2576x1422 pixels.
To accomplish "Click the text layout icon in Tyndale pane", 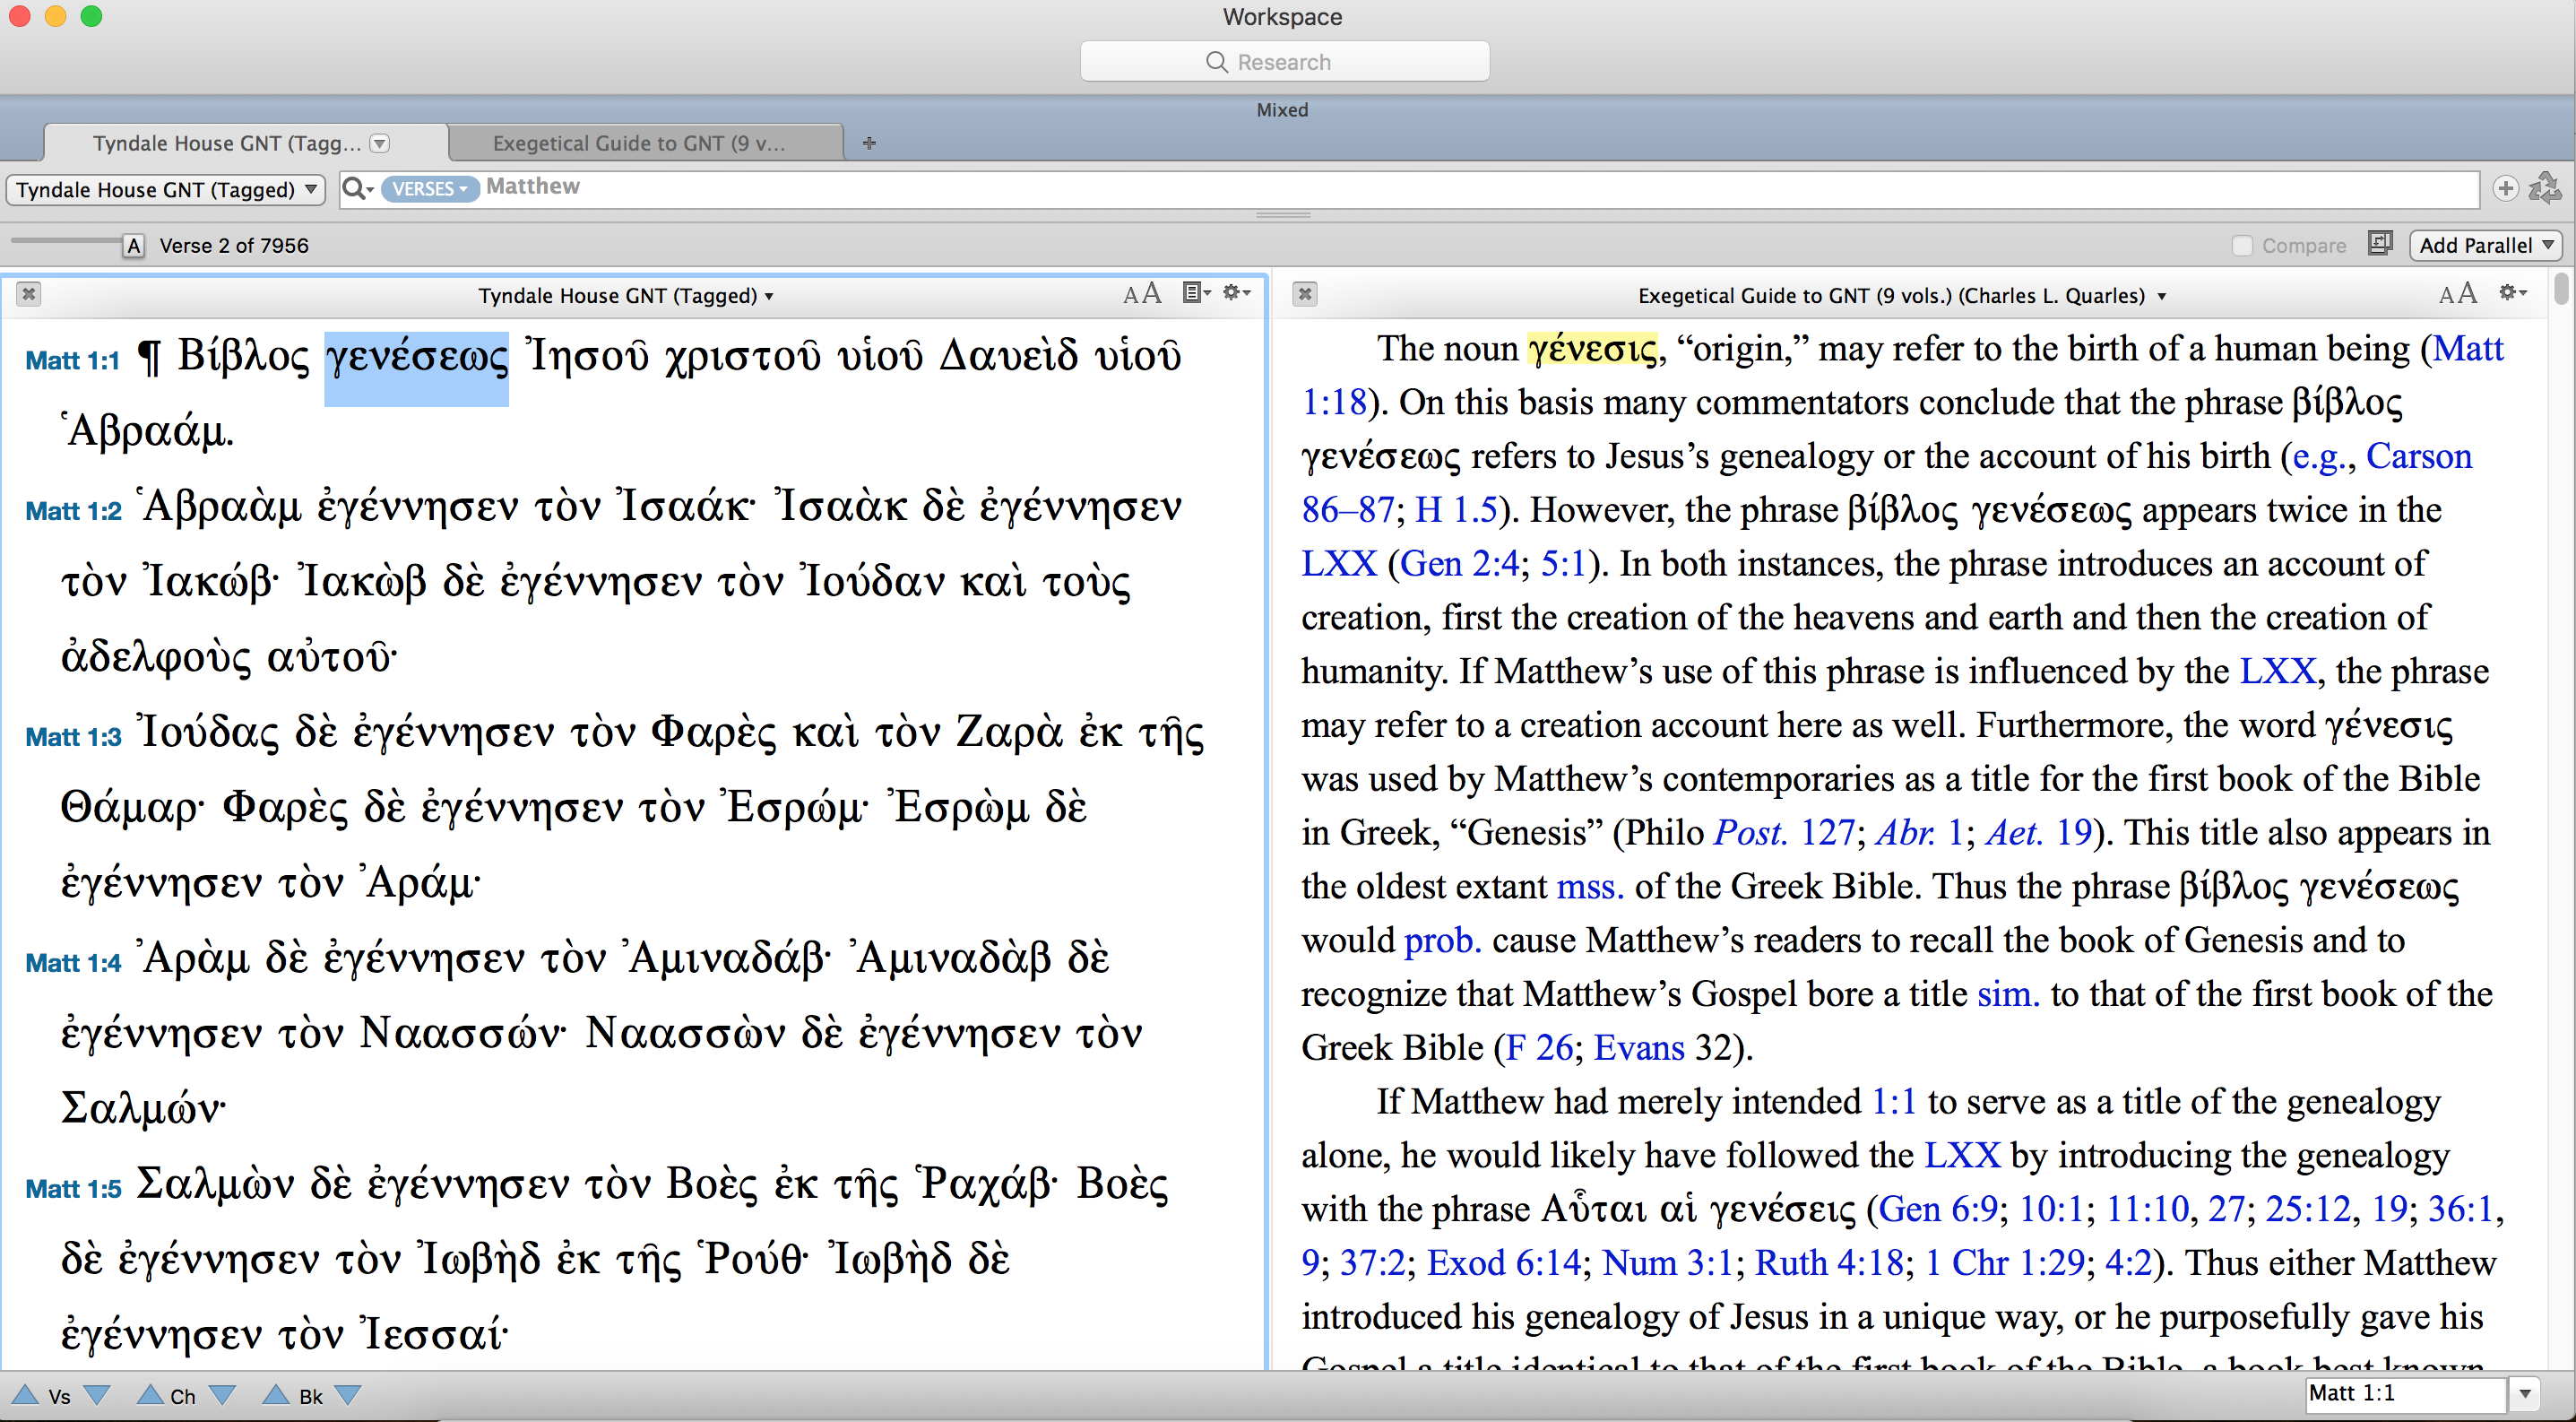I will click(x=1195, y=293).
